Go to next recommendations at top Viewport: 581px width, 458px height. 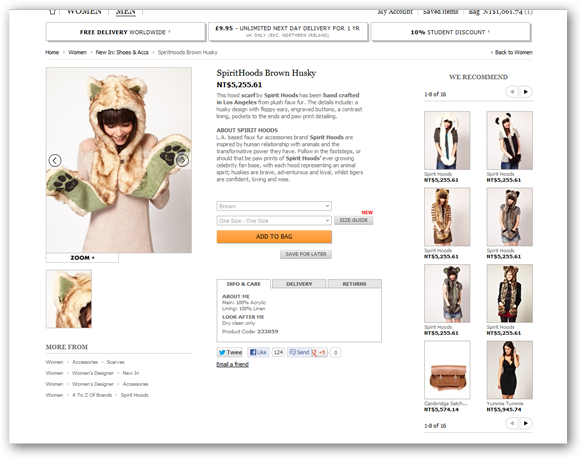[x=526, y=92]
